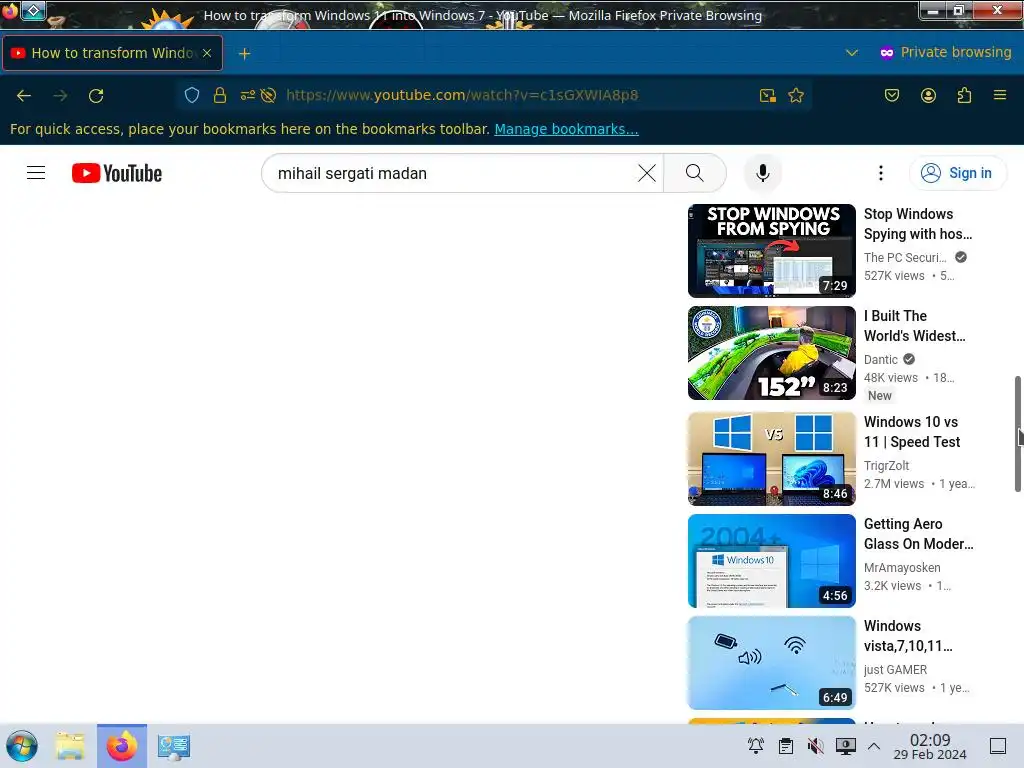Open picture-in-picture icon in address bar
This screenshot has height=768, width=1024.
[768, 96]
